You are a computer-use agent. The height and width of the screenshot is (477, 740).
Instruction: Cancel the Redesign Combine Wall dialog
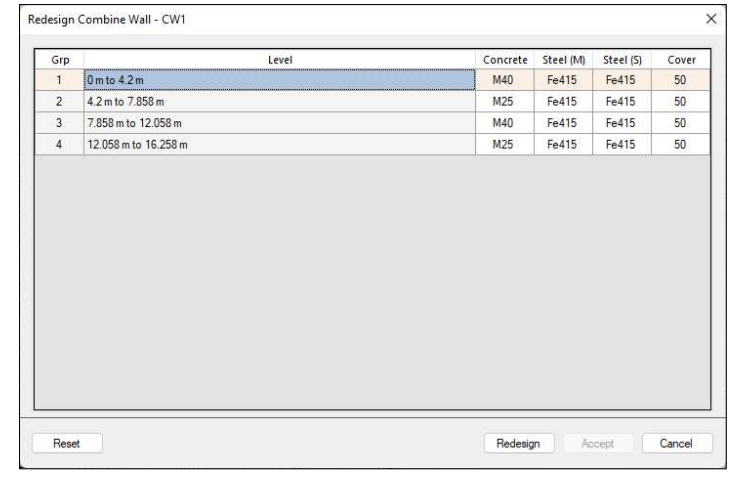click(677, 443)
